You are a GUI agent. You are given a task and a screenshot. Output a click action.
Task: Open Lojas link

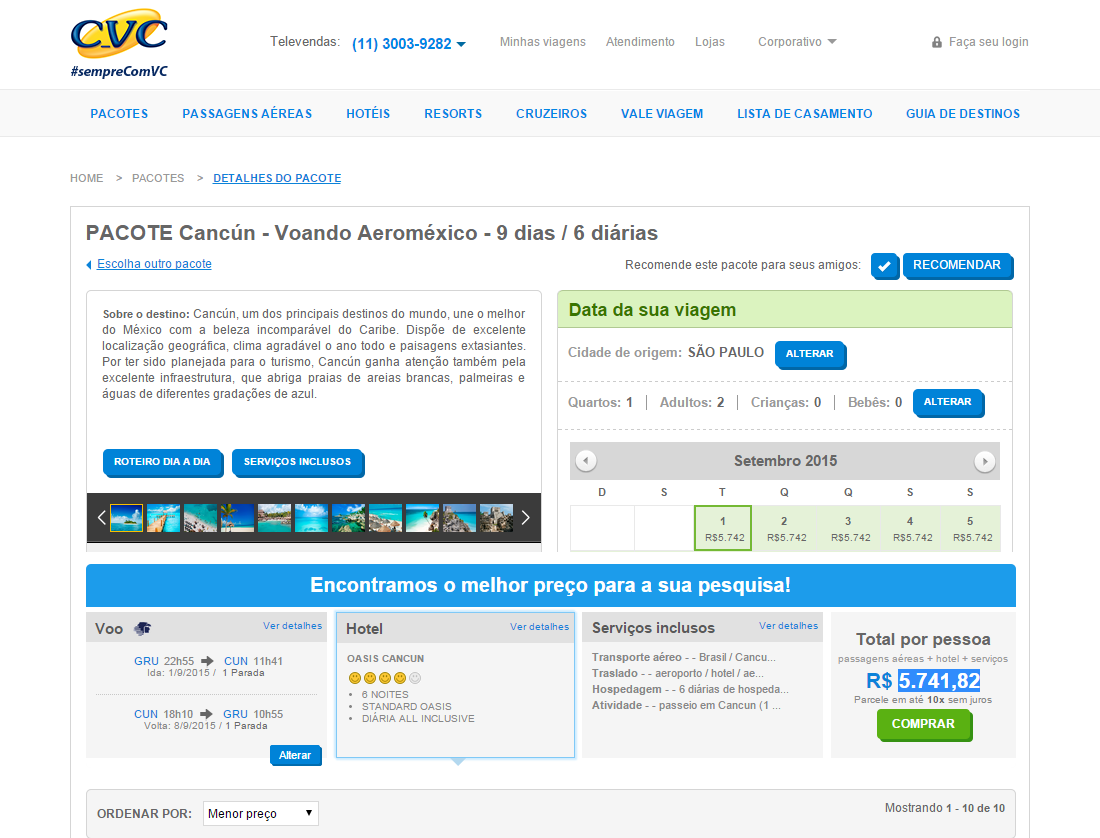click(709, 42)
